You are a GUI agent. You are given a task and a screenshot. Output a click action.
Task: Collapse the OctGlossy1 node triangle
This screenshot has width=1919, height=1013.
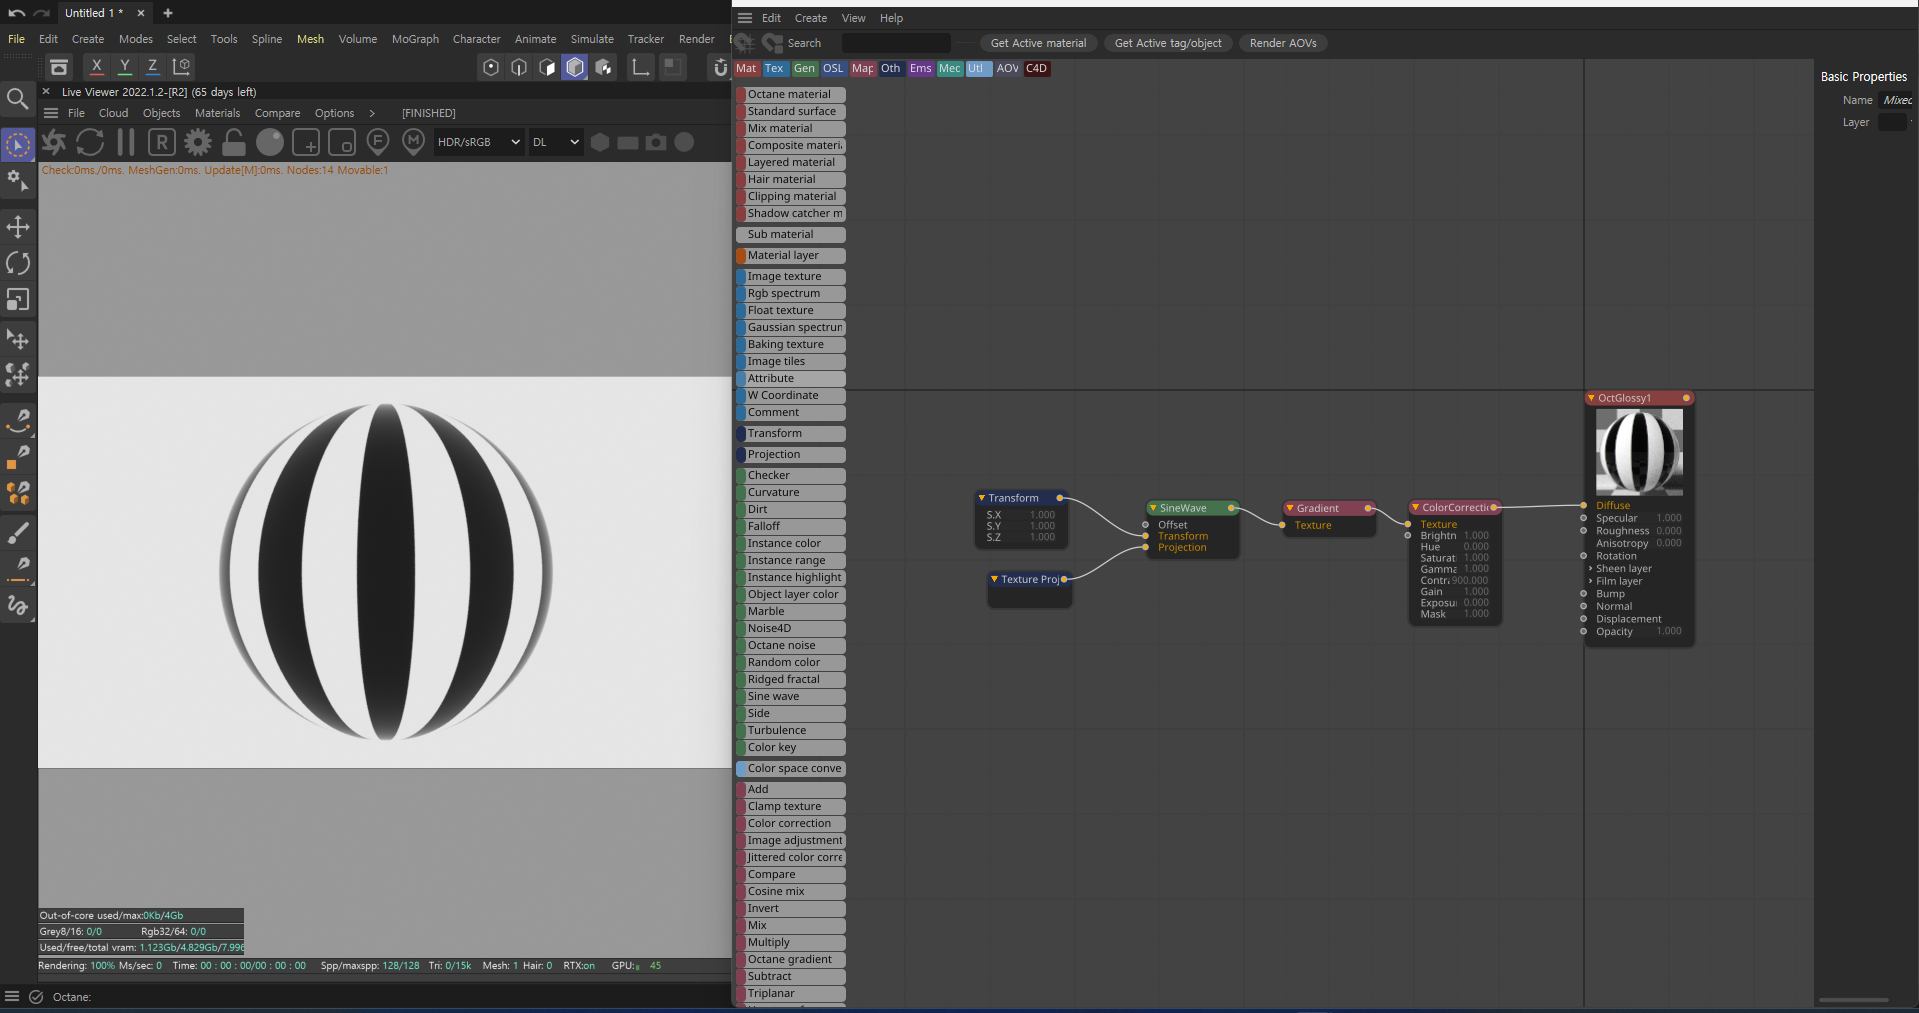point(1591,398)
